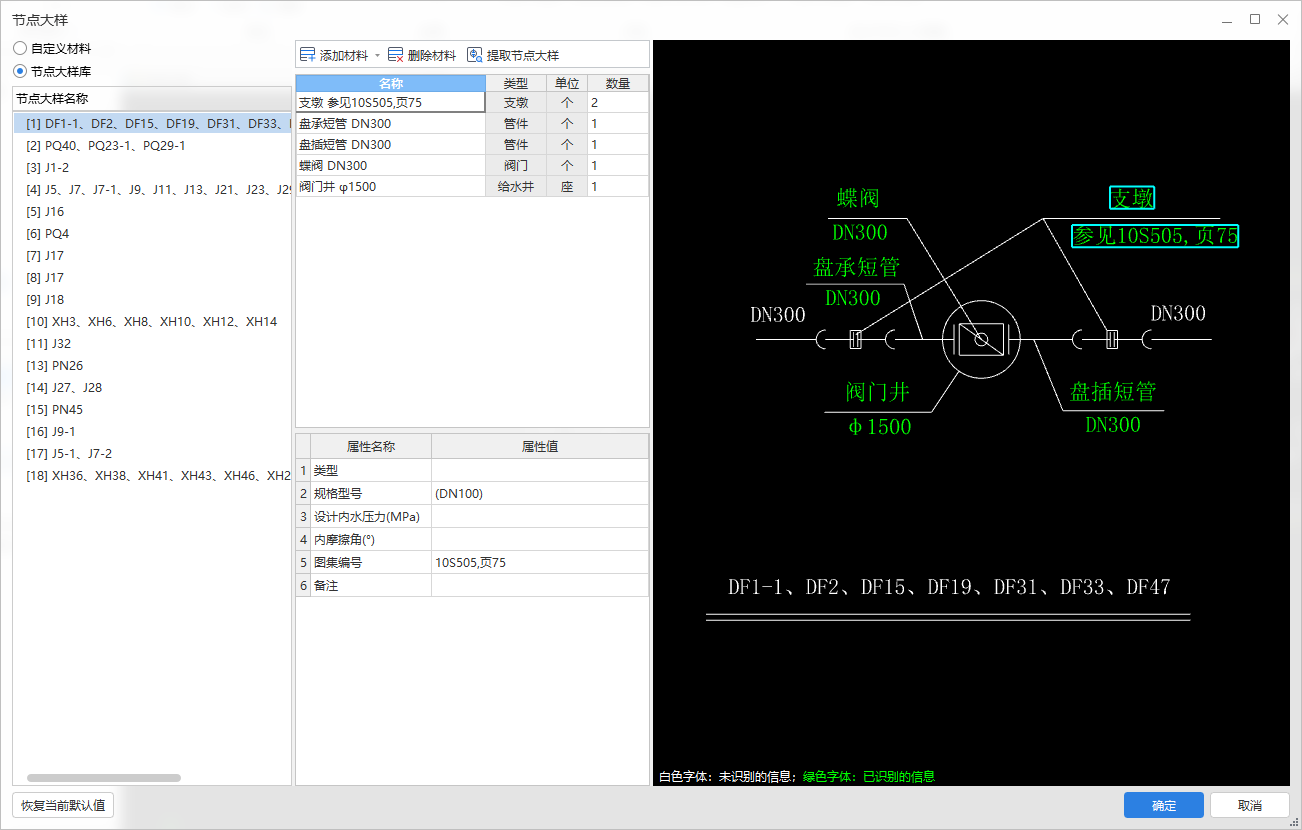Screen dimensions: 1302x830
Task: Click the 盘插短管 DN300 material row
Action: [x=472, y=144]
